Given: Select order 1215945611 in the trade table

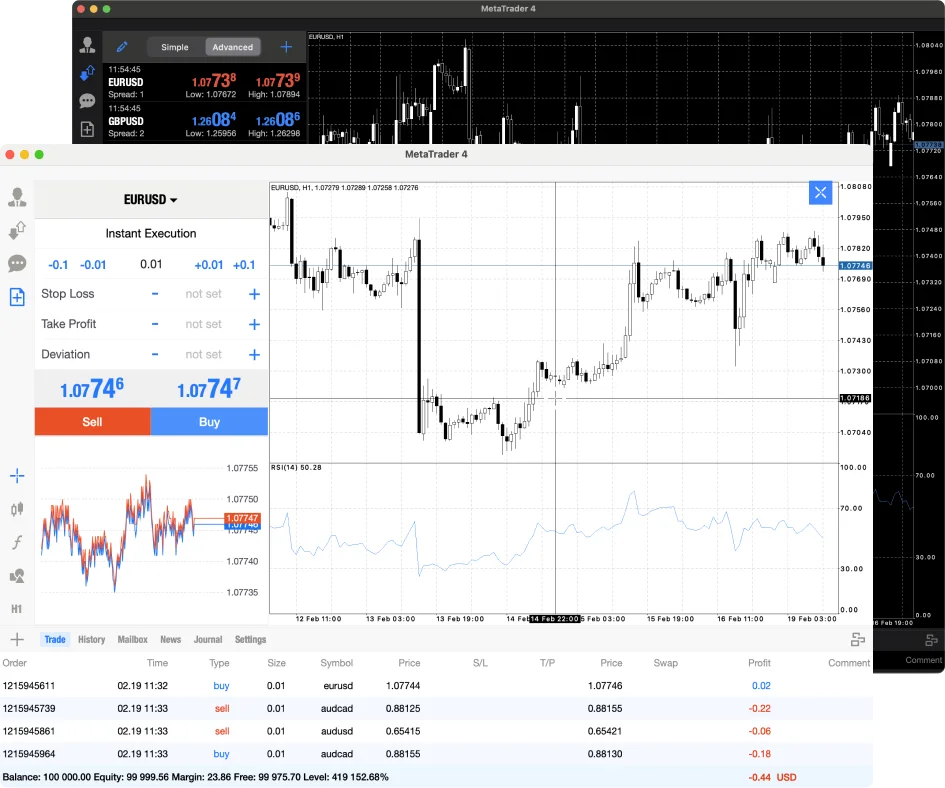Looking at the screenshot, I should coord(436,686).
